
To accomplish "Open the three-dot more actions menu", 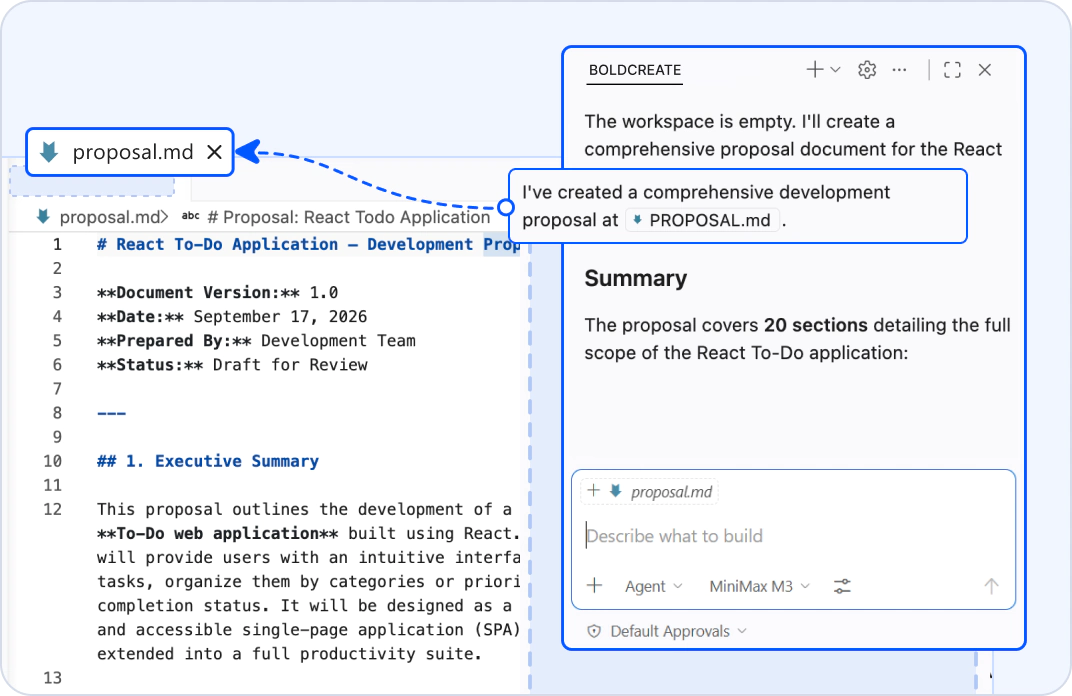I will pos(899,70).
